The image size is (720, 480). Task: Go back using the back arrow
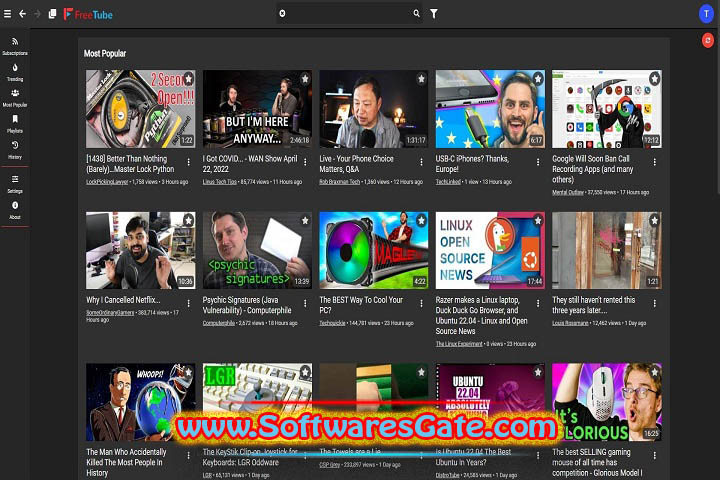[22, 14]
